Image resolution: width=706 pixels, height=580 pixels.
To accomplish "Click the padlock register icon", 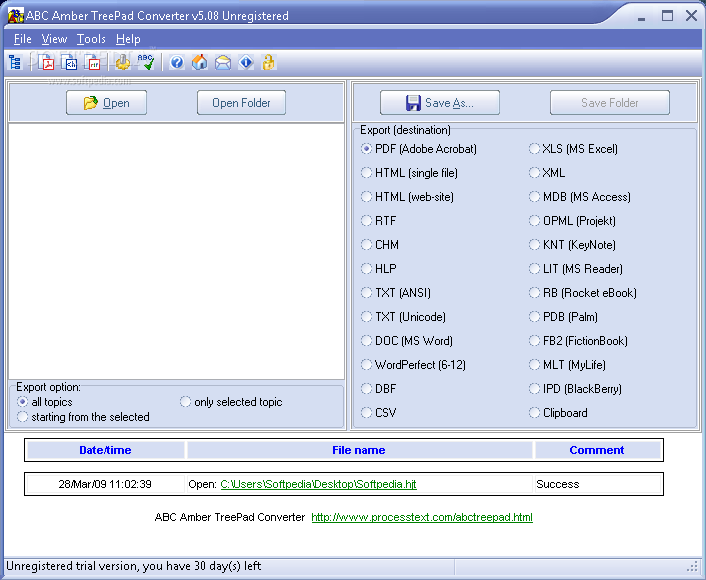I will (x=268, y=62).
